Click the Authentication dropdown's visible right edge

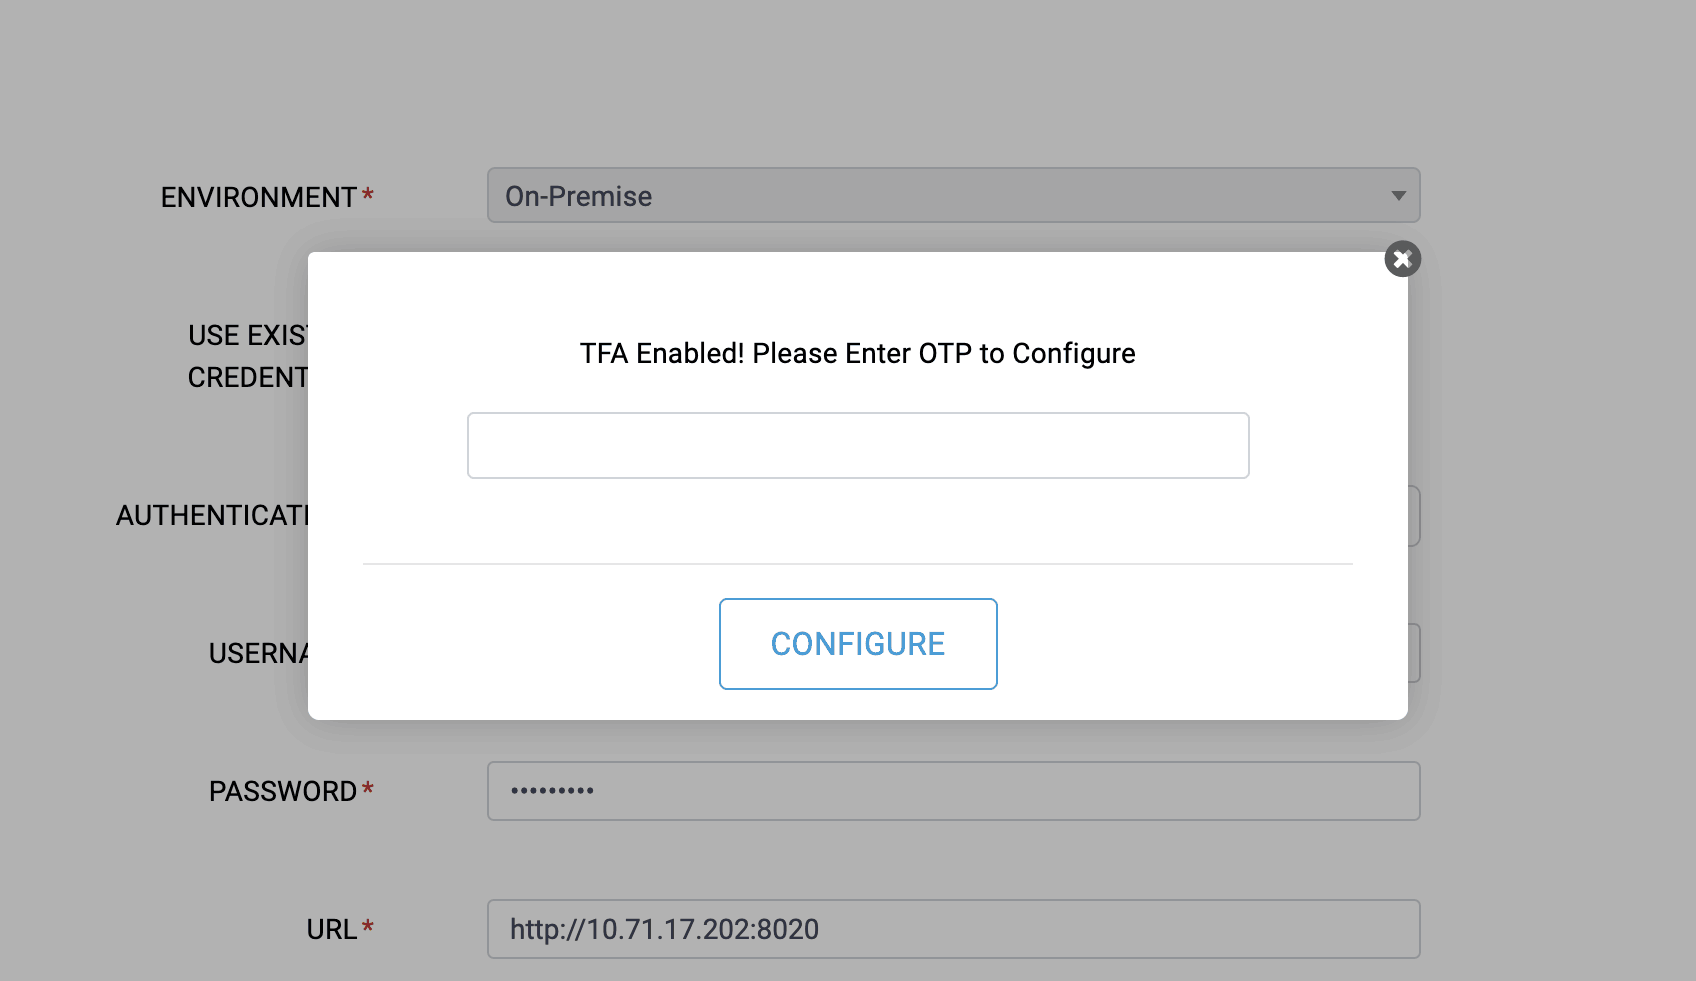coord(1414,516)
